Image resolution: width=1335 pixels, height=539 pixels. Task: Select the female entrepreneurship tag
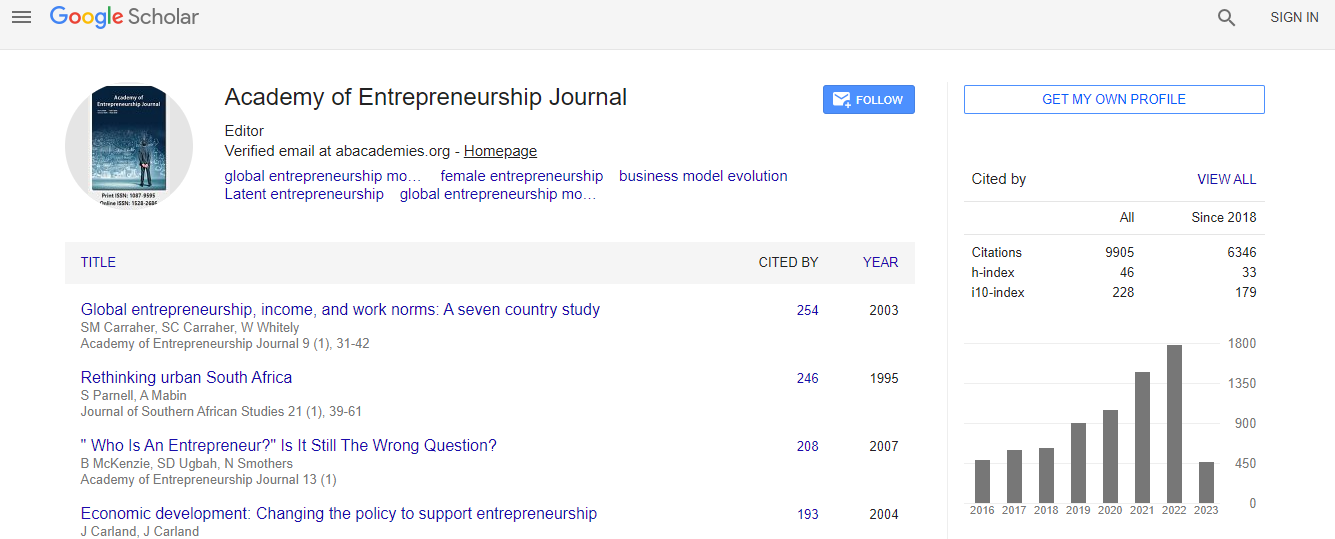[522, 176]
